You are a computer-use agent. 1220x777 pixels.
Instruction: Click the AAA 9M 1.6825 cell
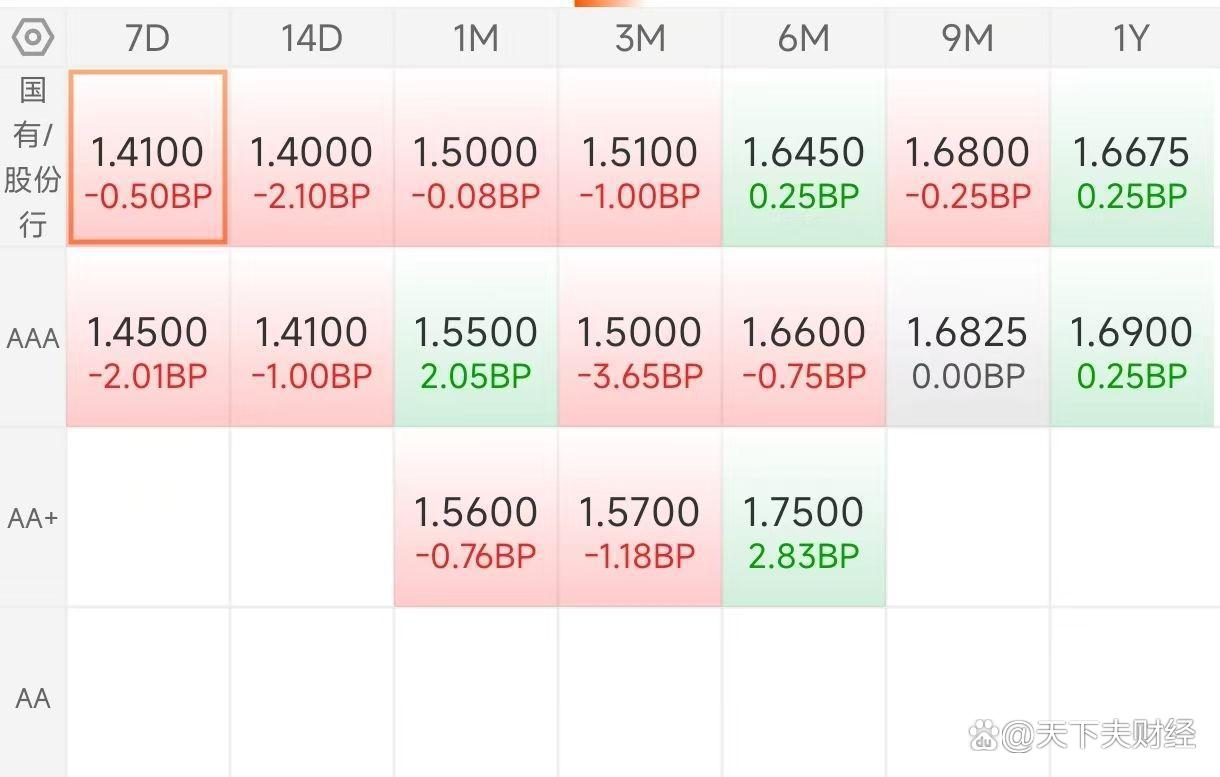[x=968, y=338]
